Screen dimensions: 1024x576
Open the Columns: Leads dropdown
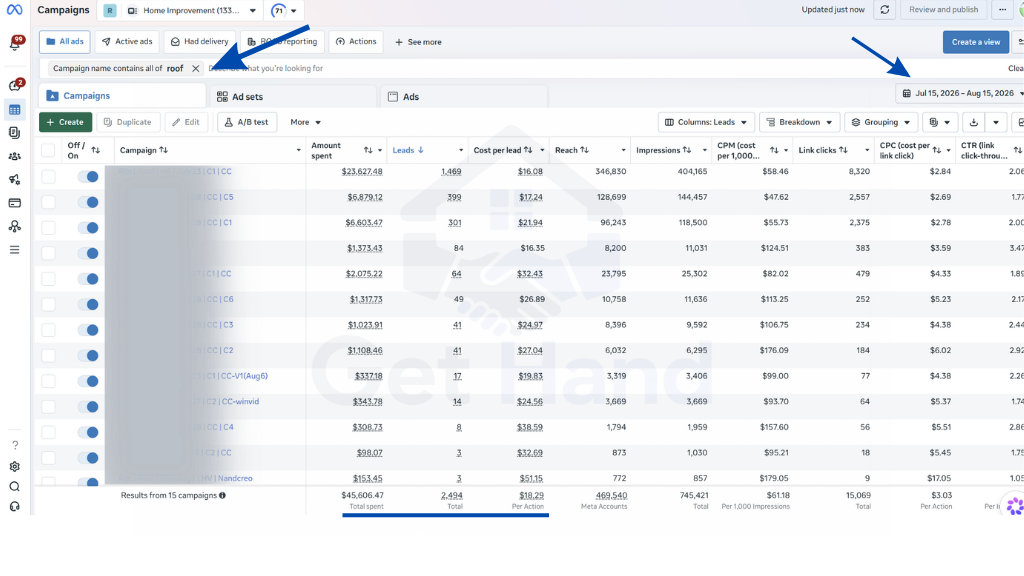706,122
